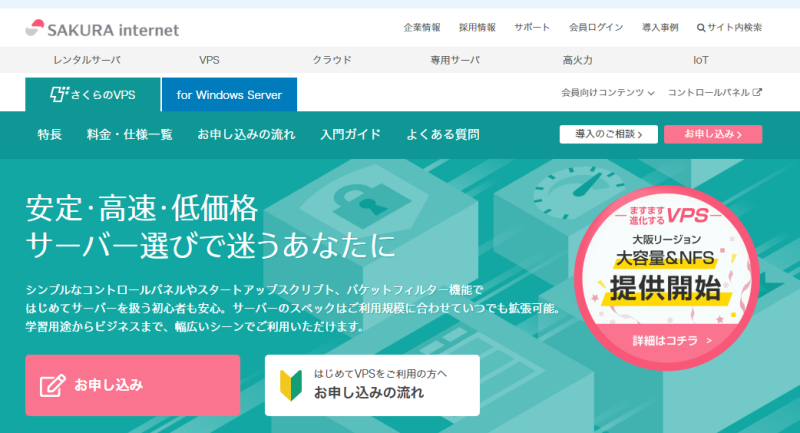Open レンタルサーバ menu item

pyautogui.click(x=87, y=60)
